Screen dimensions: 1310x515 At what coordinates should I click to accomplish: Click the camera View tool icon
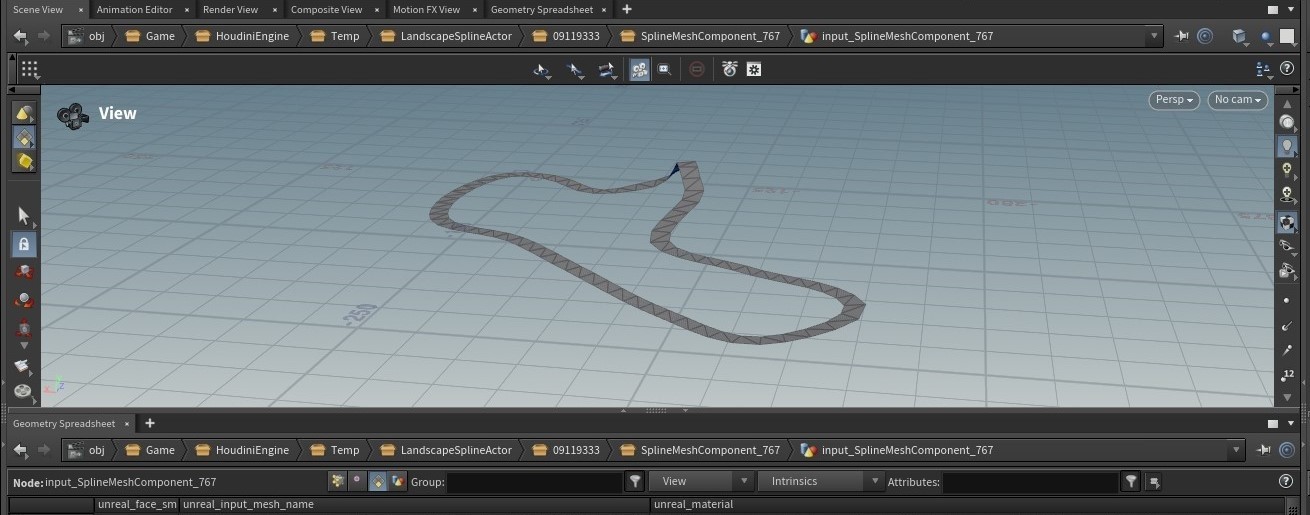71,115
